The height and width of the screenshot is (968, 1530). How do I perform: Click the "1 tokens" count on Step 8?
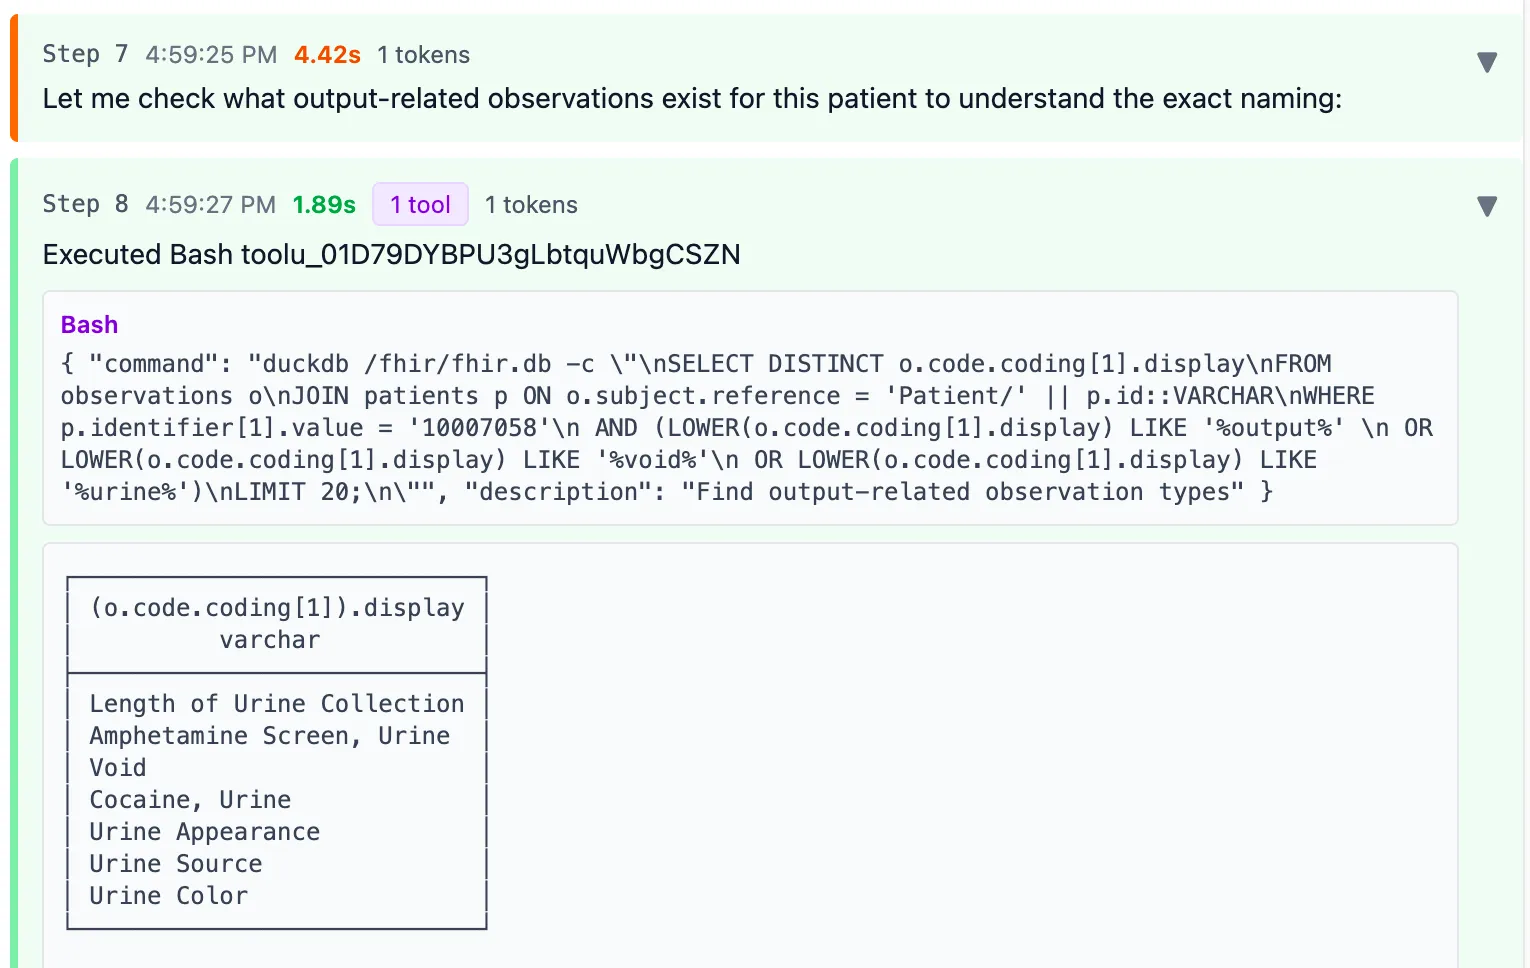[531, 205]
